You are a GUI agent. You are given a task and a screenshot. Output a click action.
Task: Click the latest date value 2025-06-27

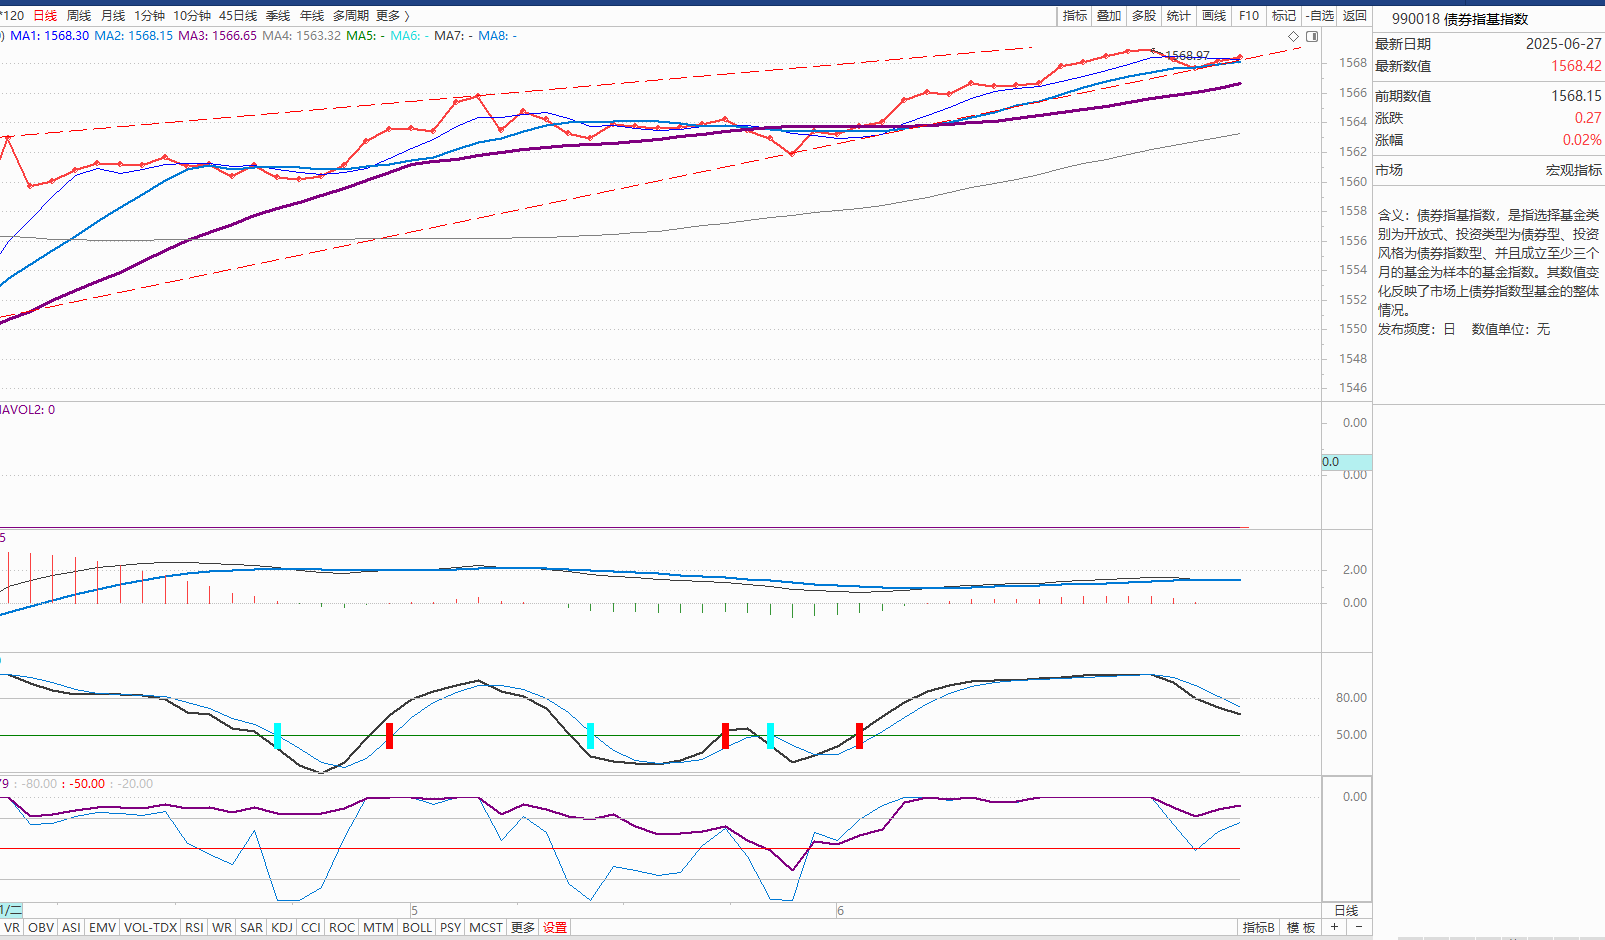pos(1563,44)
